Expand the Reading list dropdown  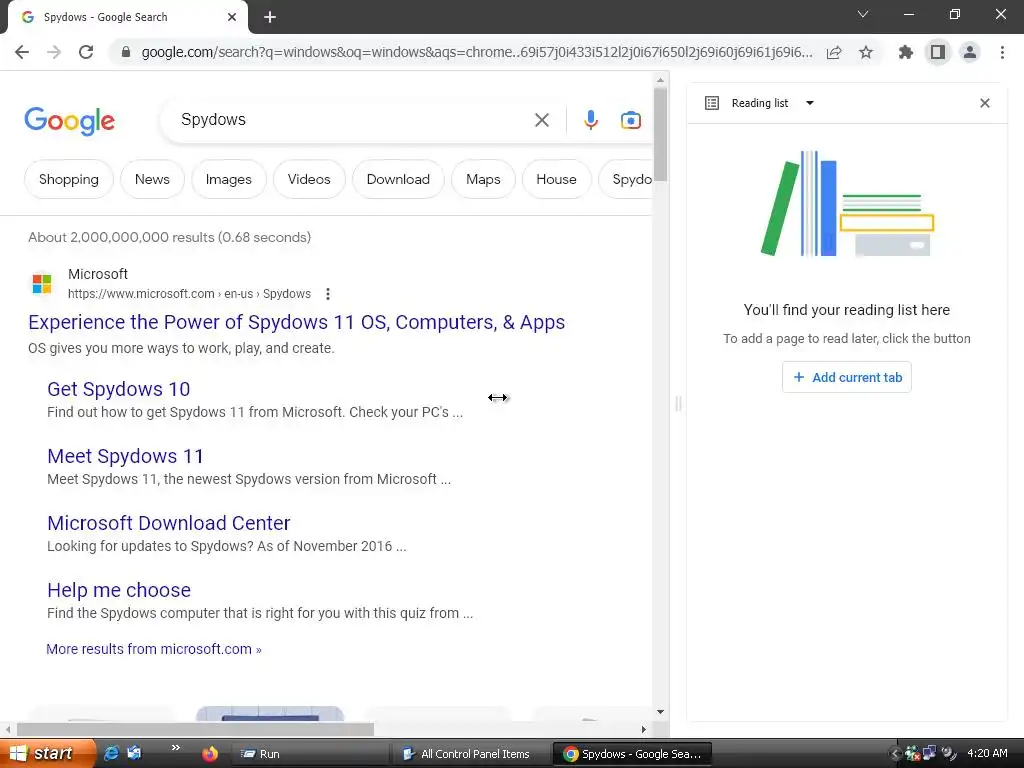[x=810, y=103]
